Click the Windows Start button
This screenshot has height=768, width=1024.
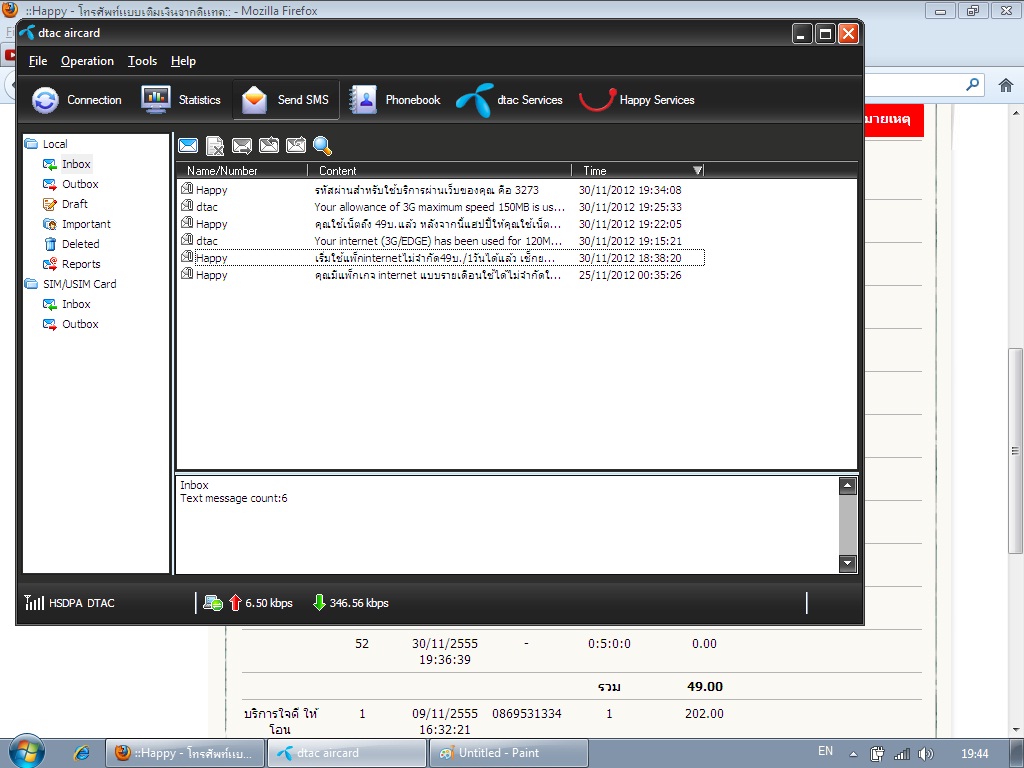coord(27,752)
